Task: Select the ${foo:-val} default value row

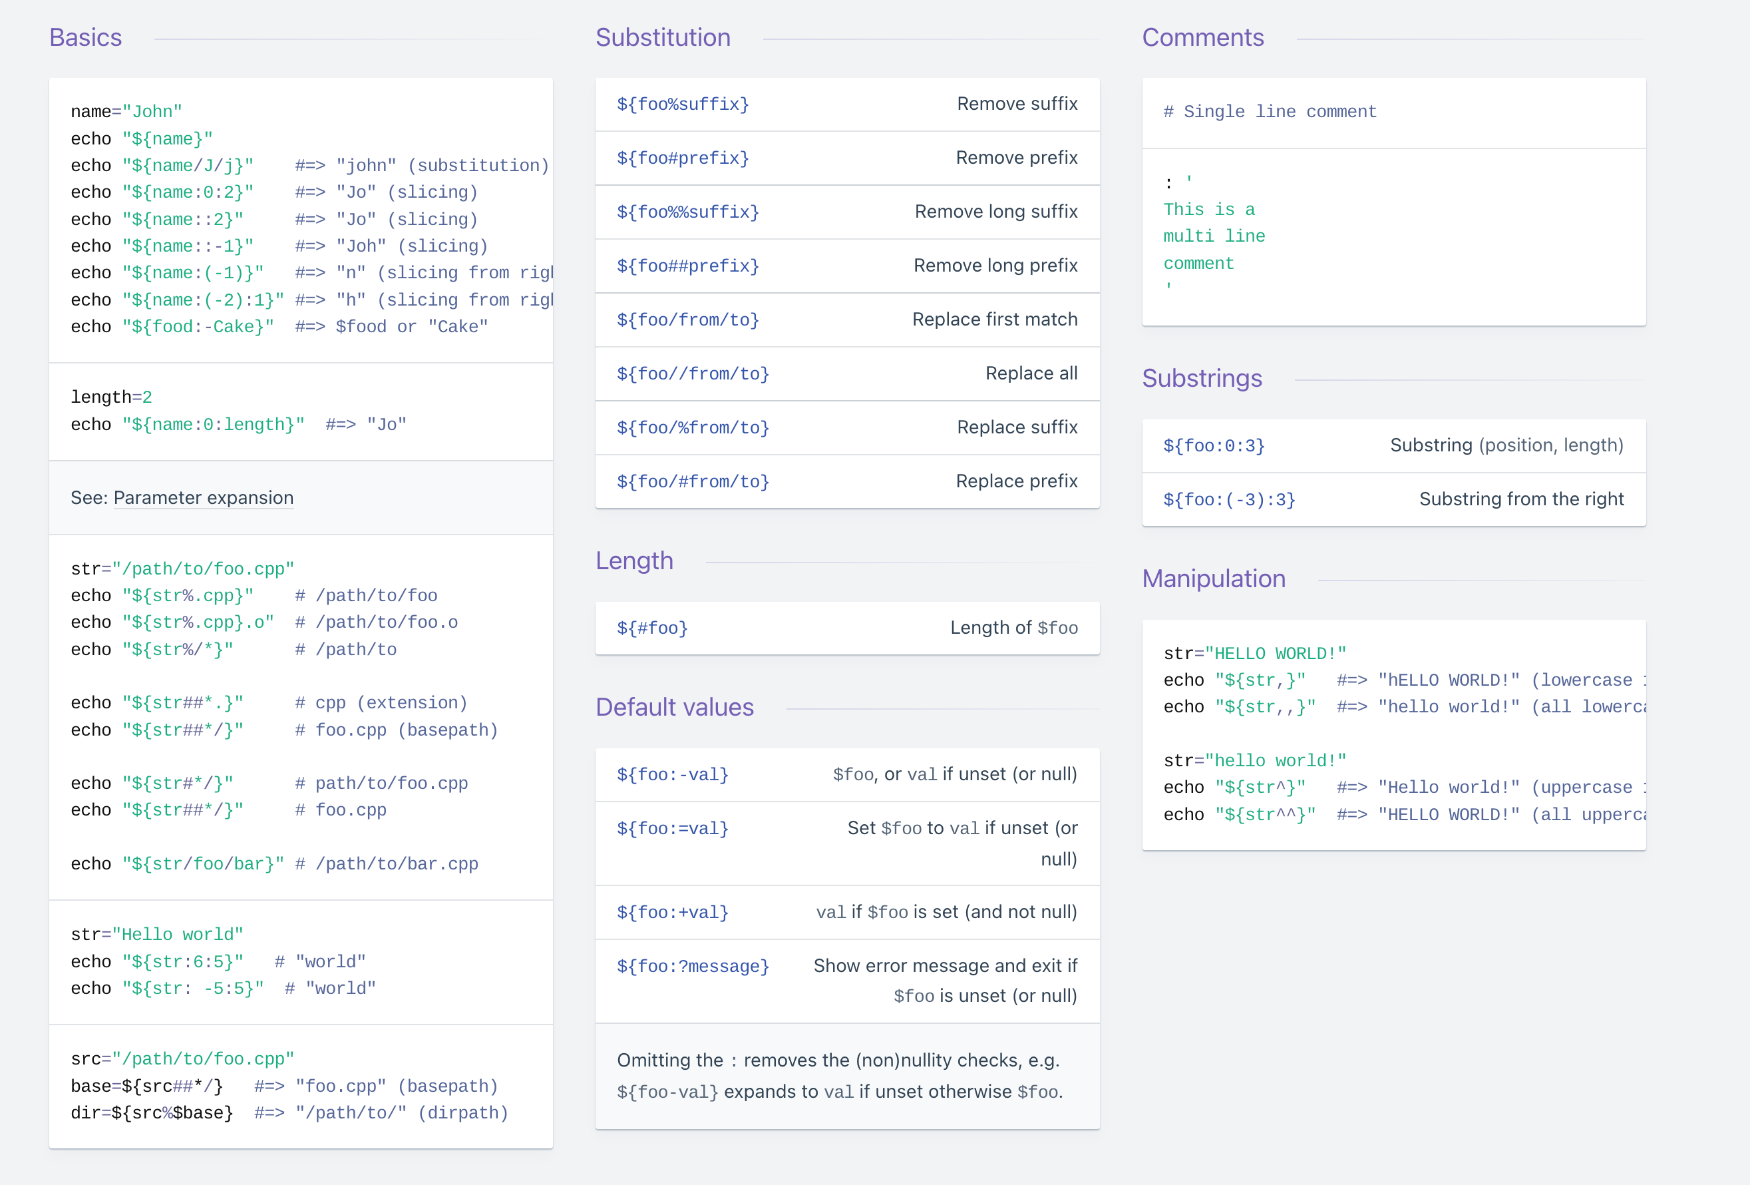Action: tap(846, 775)
